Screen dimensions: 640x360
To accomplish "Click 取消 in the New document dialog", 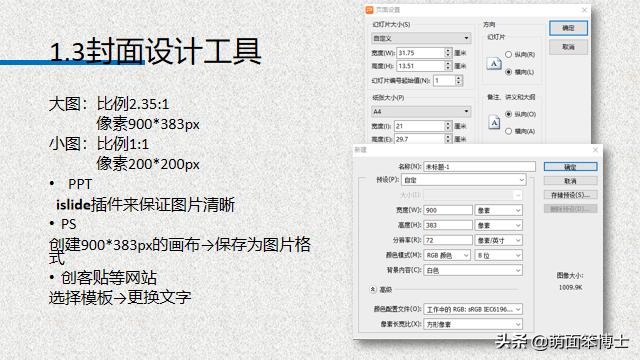I will coord(570,181).
